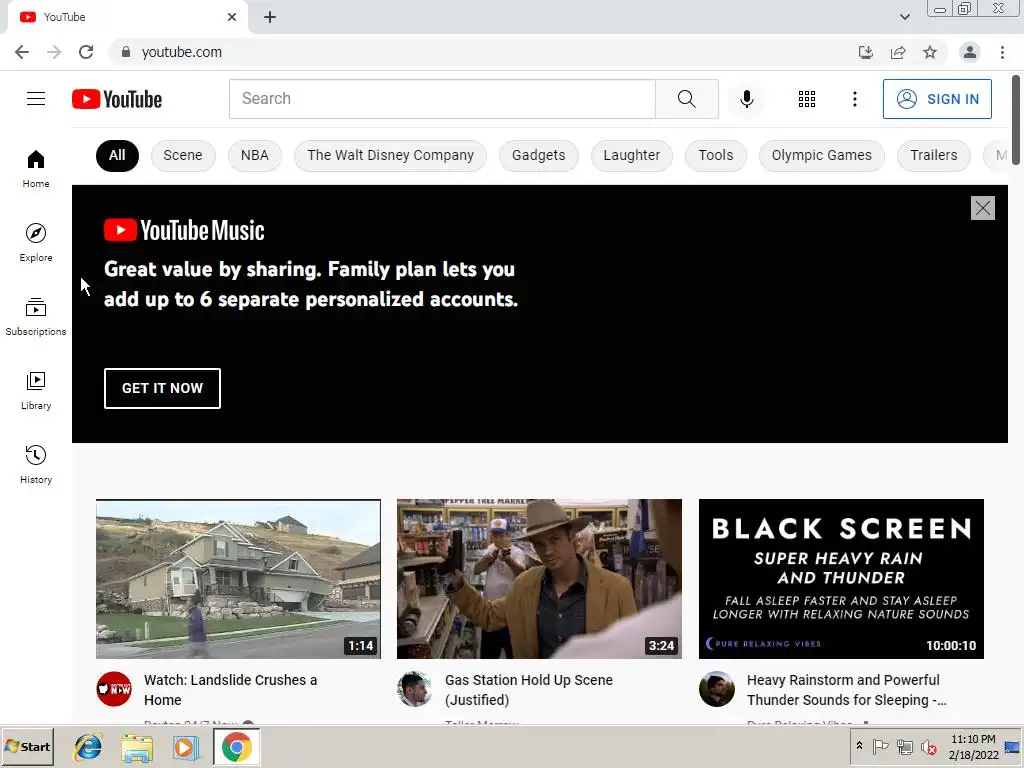Click the SIGN IN button
The width and height of the screenshot is (1024, 768).
[937, 99]
